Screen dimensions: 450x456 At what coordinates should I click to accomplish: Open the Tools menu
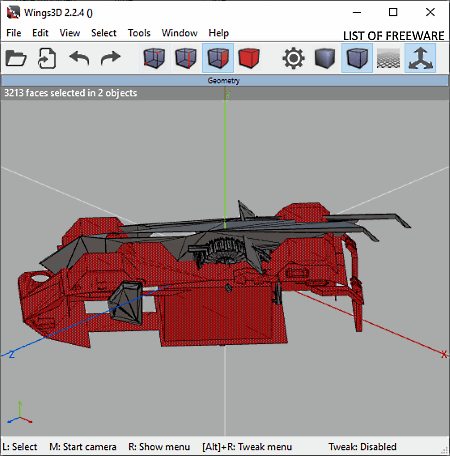click(x=139, y=33)
